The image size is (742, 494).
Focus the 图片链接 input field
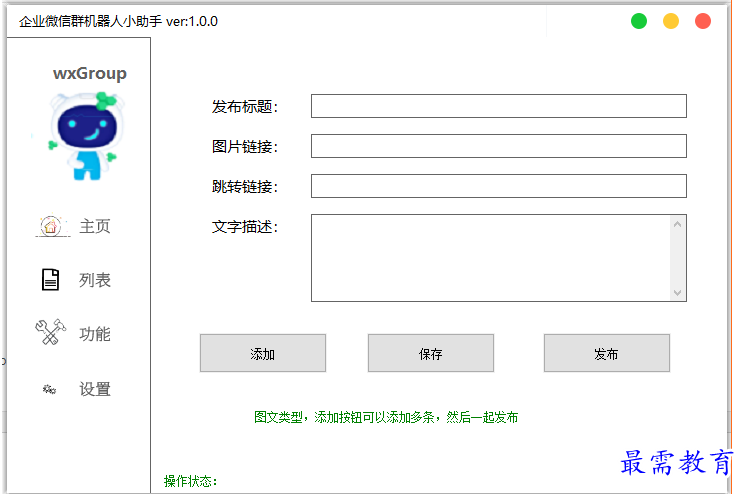pos(499,146)
